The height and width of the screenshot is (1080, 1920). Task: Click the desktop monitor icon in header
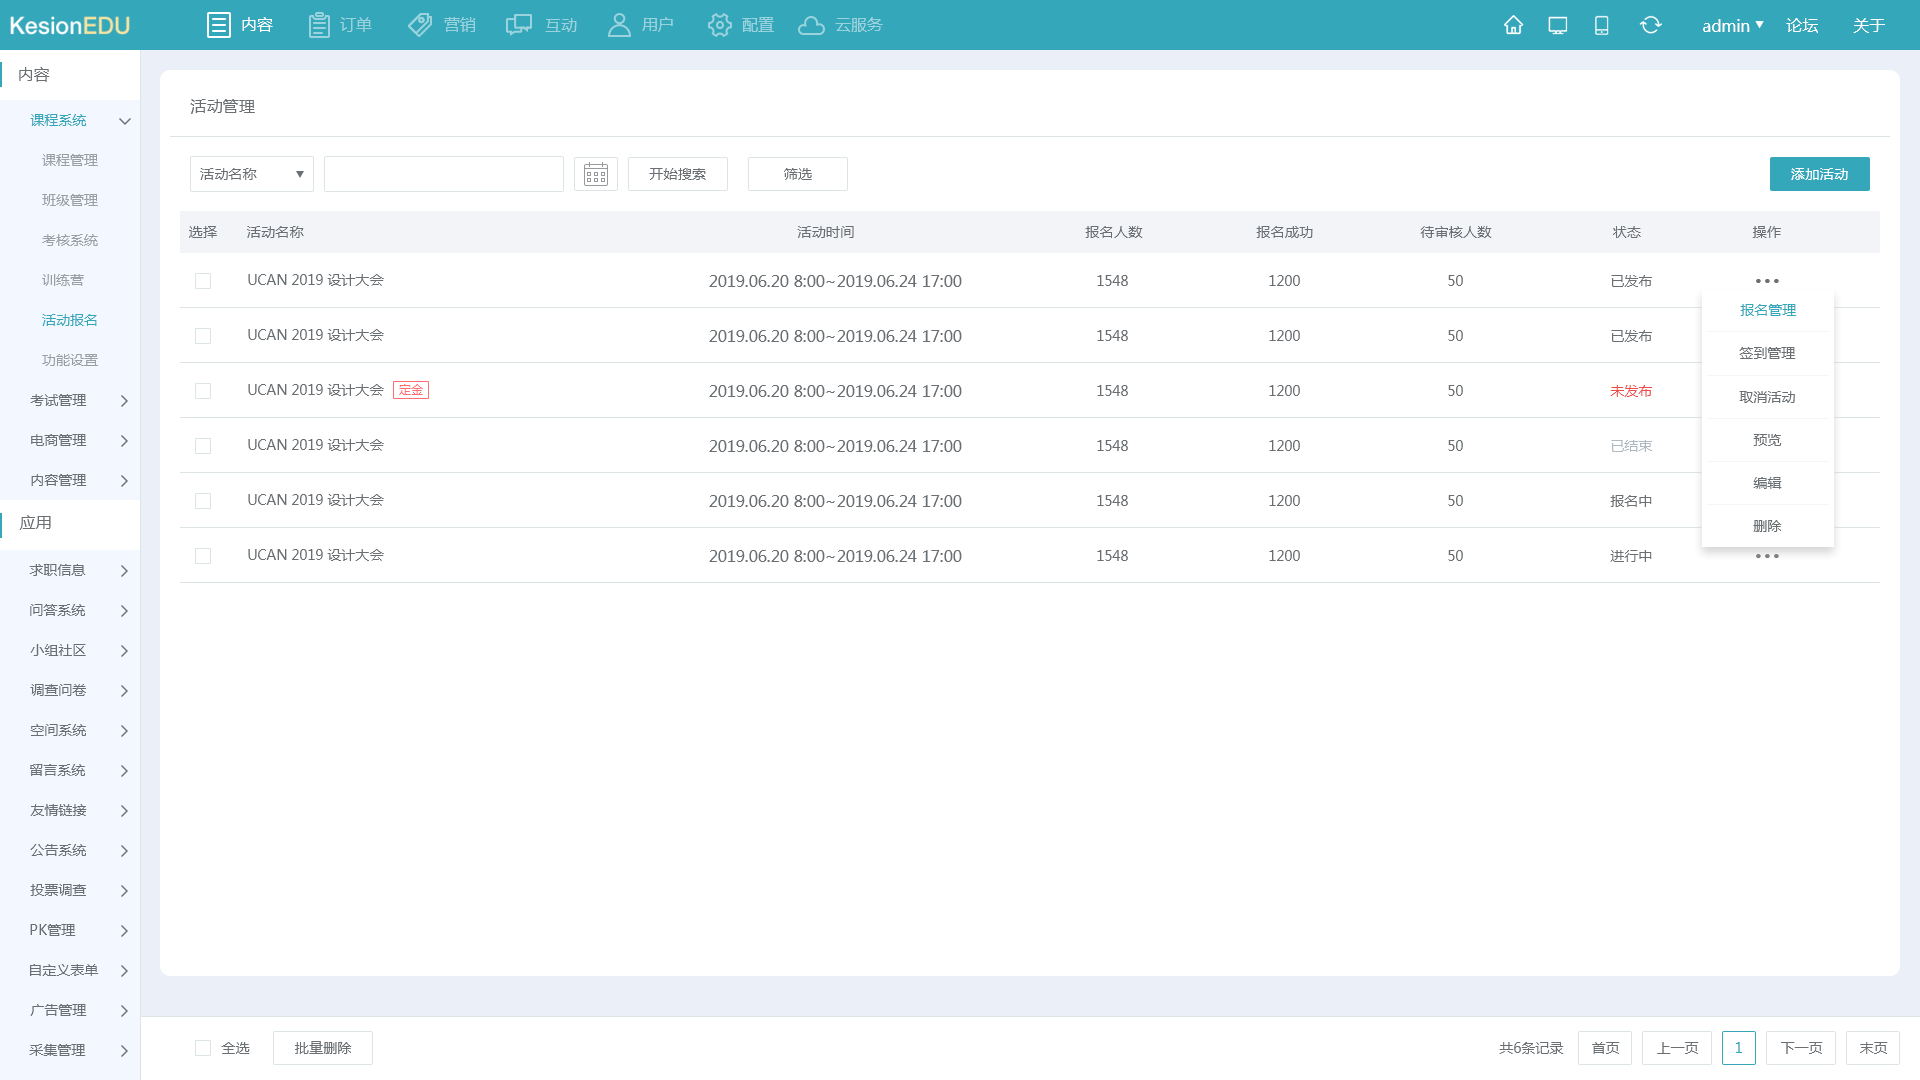click(x=1557, y=25)
